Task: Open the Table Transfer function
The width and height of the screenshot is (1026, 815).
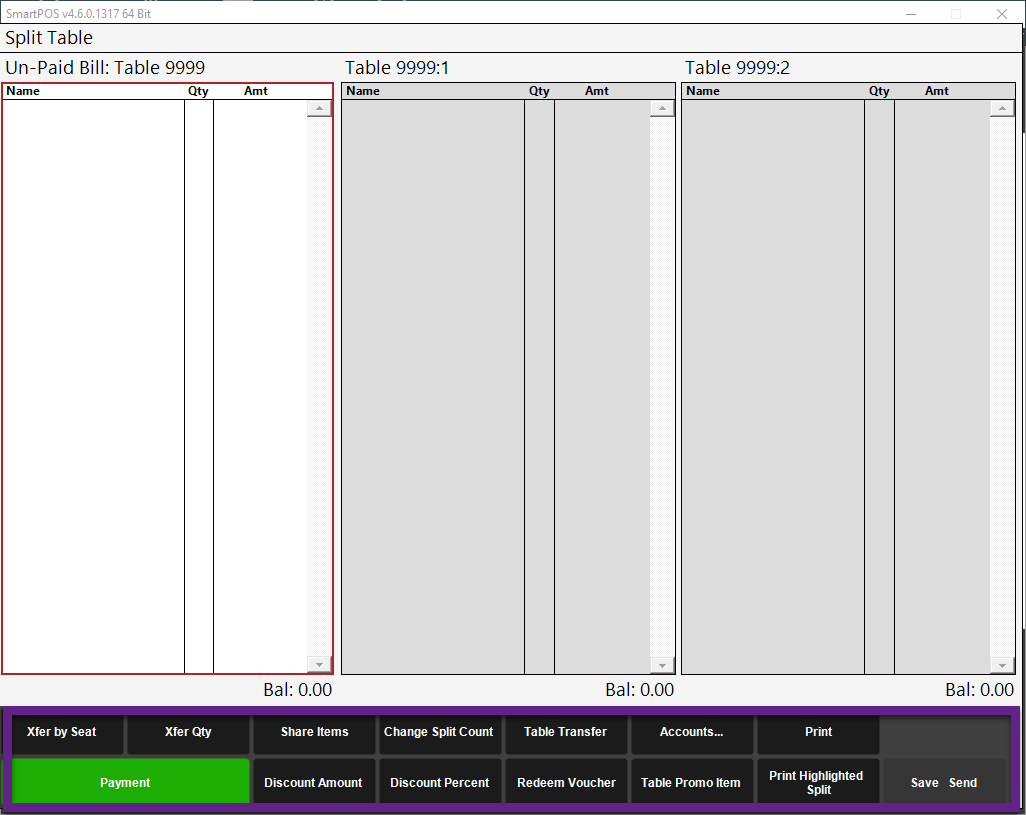Action: pyautogui.click(x=565, y=732)
